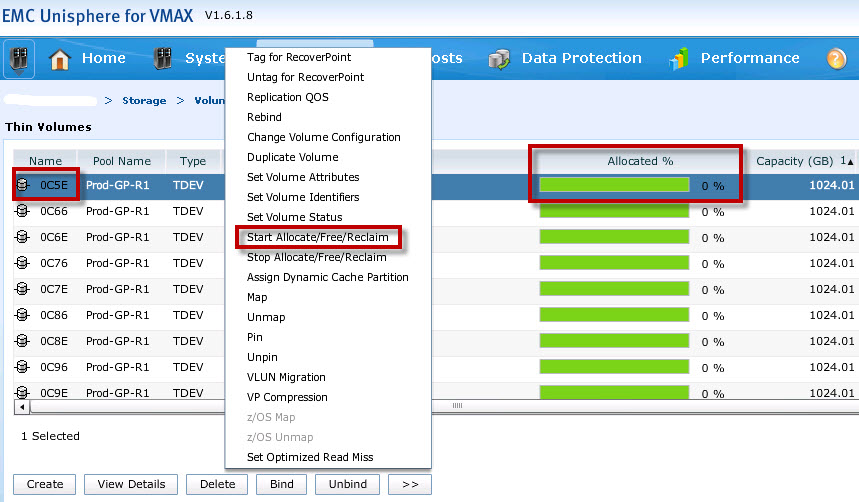859x502 pixels.
Task: Click the Home house icon
Action: tap(61, 59)
